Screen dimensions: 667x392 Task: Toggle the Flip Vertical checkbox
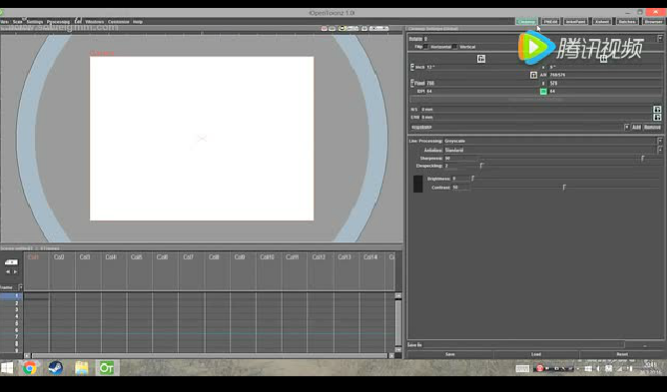coord(455,47)
